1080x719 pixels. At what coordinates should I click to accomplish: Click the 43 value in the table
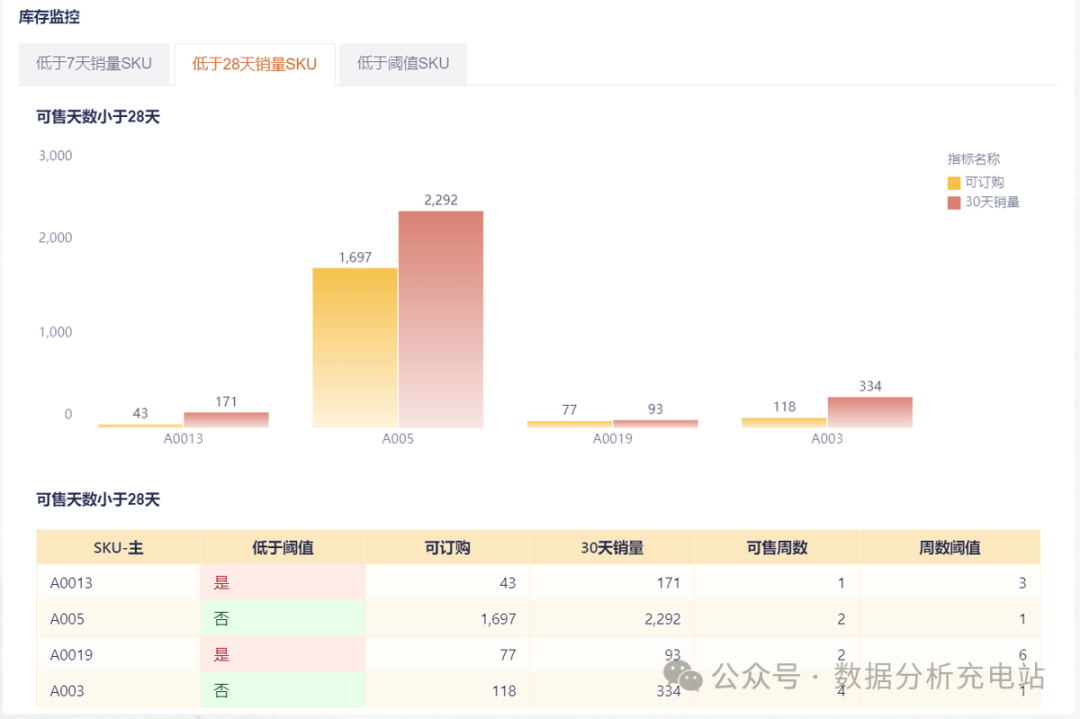[508, 583]
